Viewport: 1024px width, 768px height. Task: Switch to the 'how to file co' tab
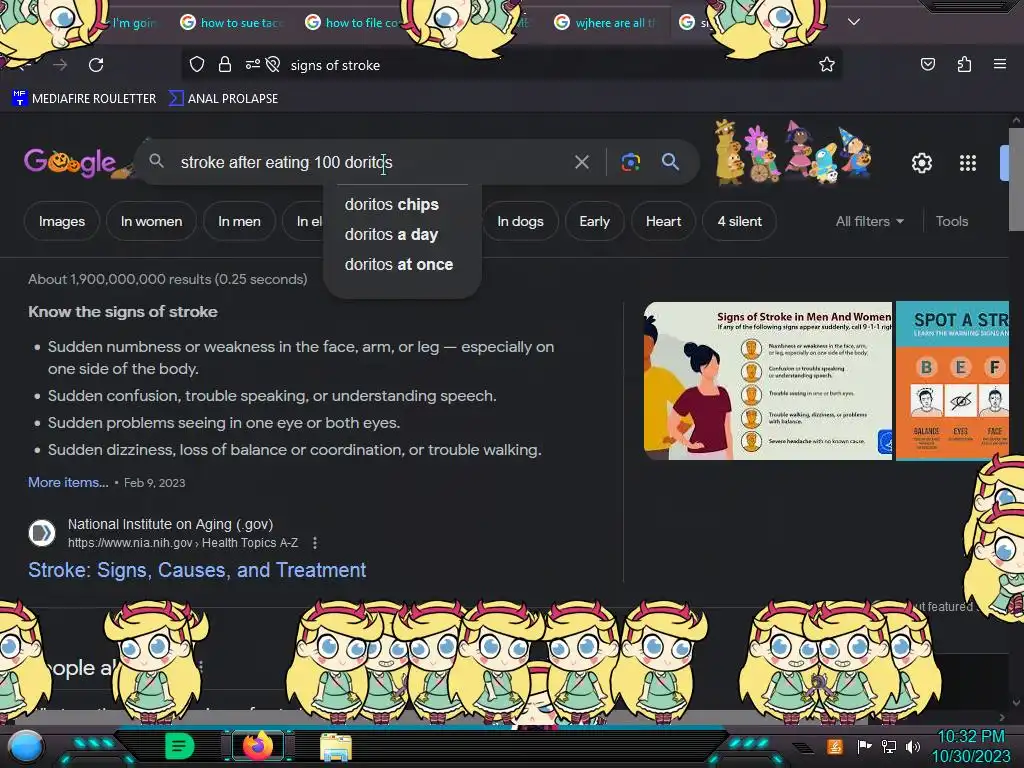(x=356, y=23)
